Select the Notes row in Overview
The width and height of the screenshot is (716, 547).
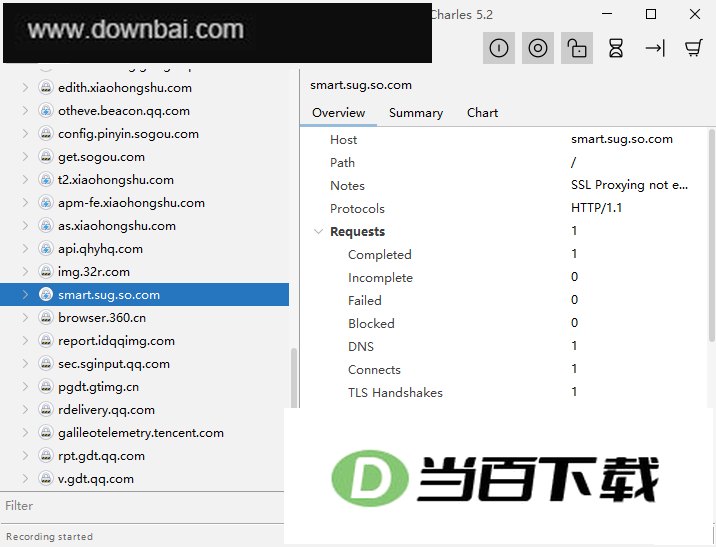click(505, 185)
